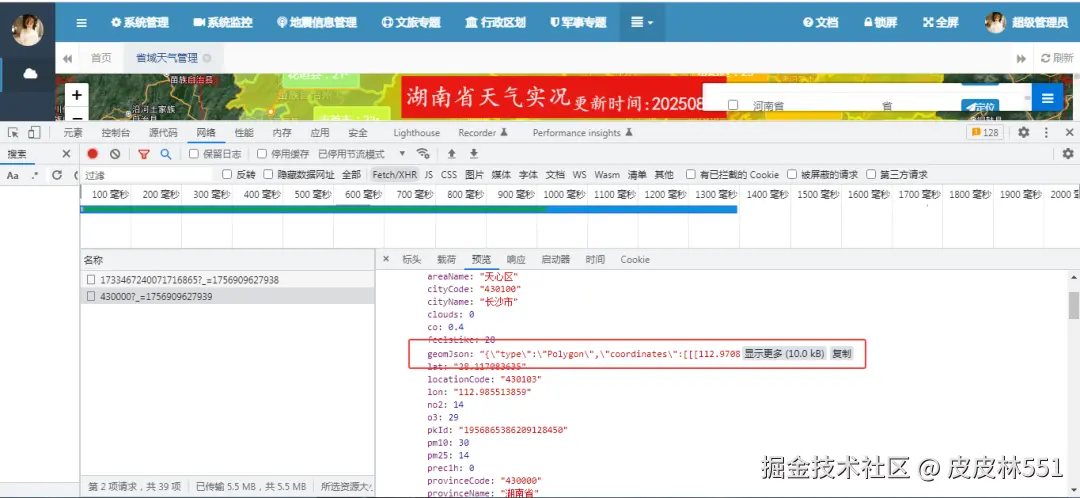Click the import HAR upload icon
The width and height of the screenshot is (1080, 498).
coord(452,154)
